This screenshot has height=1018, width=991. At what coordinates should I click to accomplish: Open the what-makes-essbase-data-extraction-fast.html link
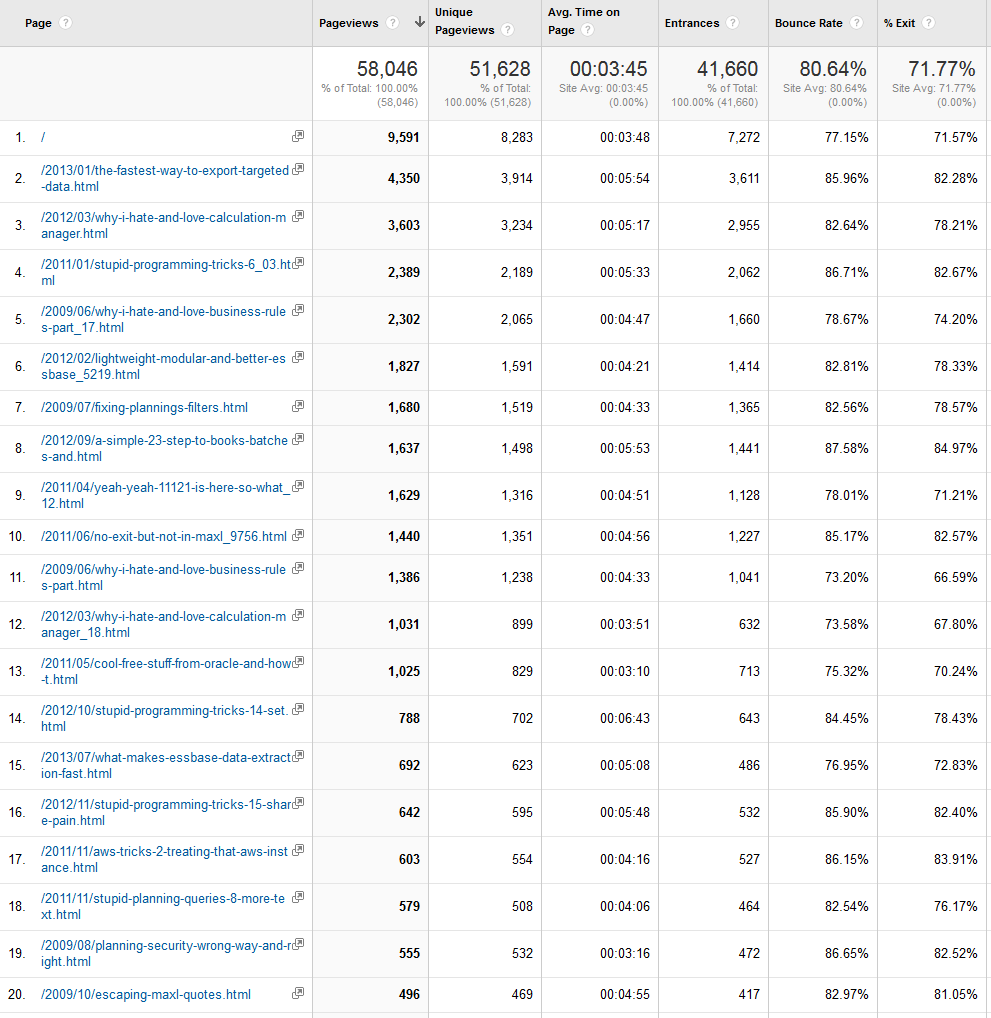pyautogui.click(x=166, y=765)
